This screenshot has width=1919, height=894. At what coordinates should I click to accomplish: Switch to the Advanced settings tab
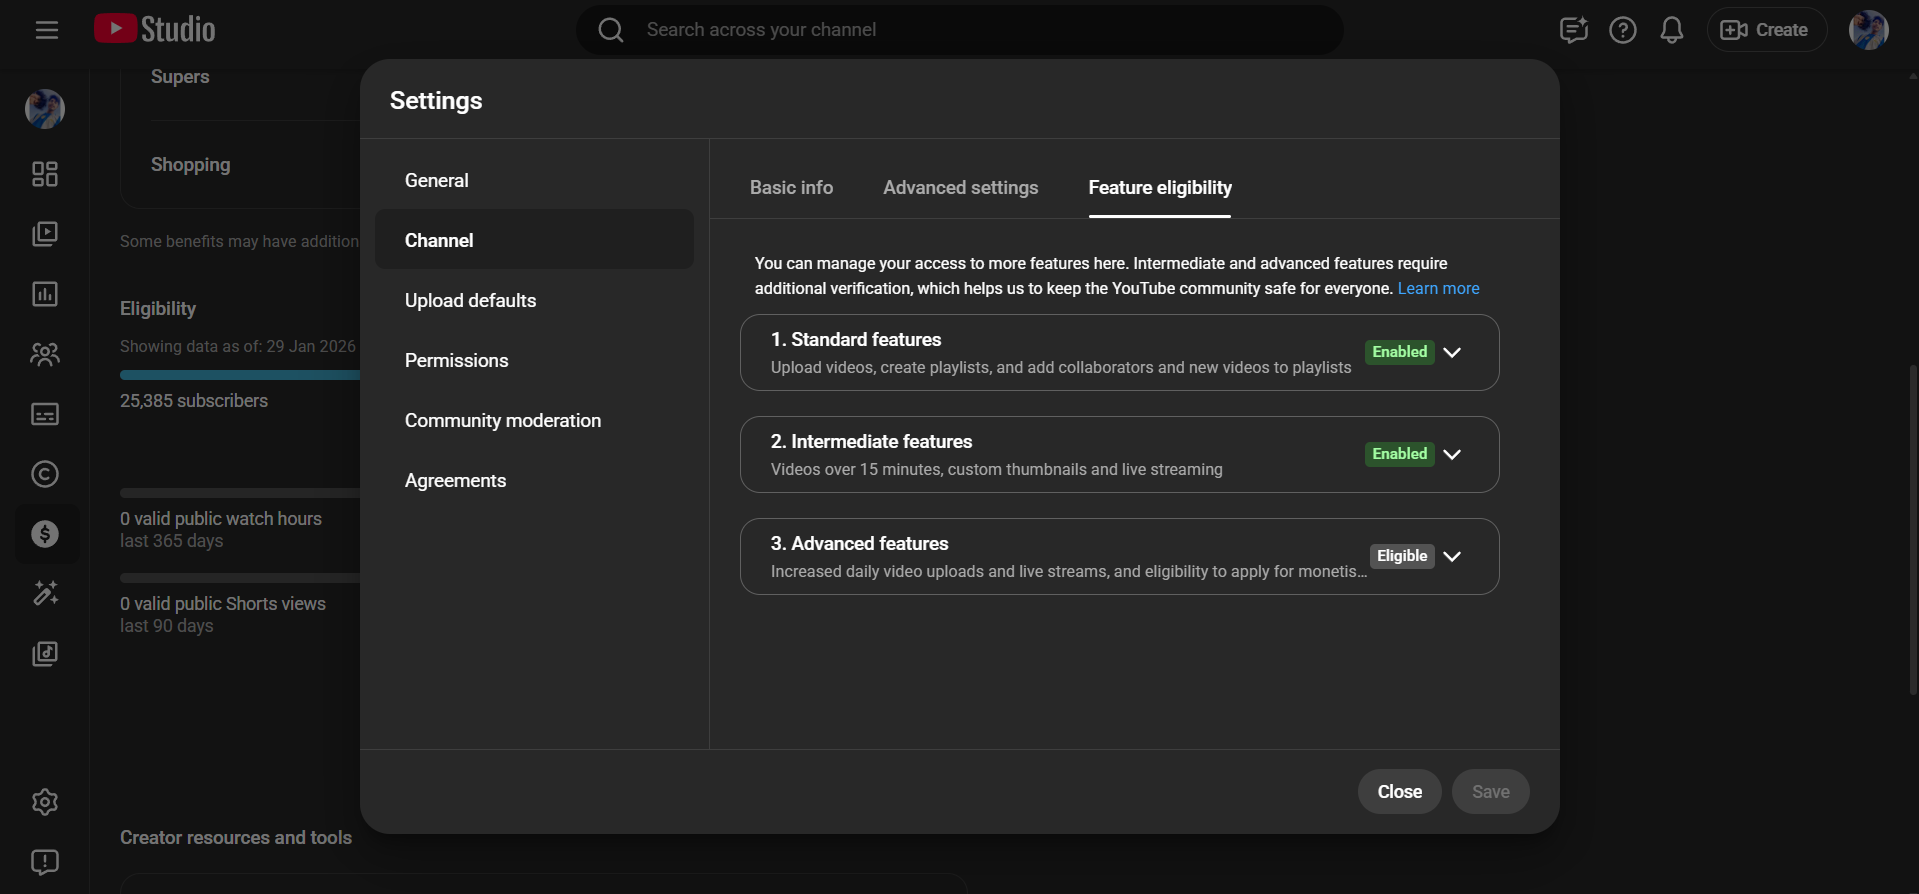point(960,188)
